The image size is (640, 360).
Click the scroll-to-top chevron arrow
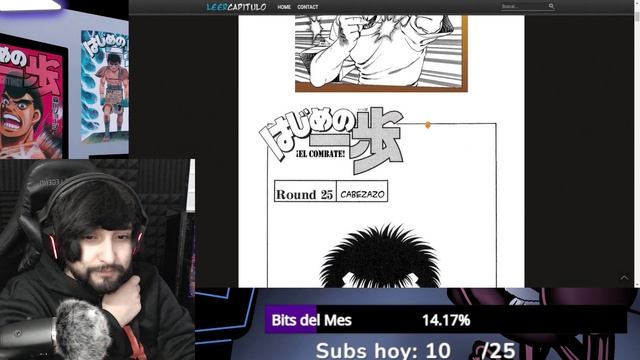pos(624,278)
